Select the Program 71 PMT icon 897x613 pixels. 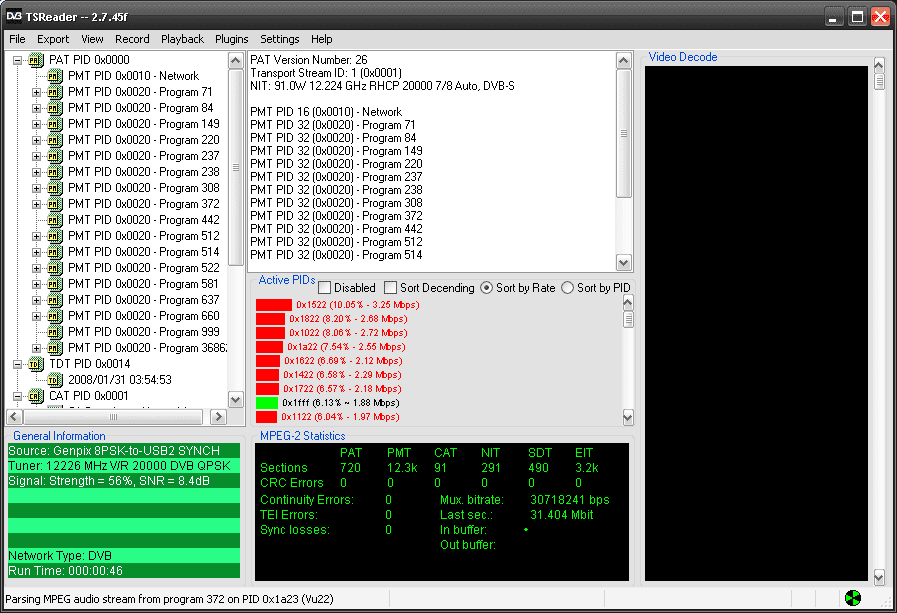pyautogui.click(x=54, y=91)
